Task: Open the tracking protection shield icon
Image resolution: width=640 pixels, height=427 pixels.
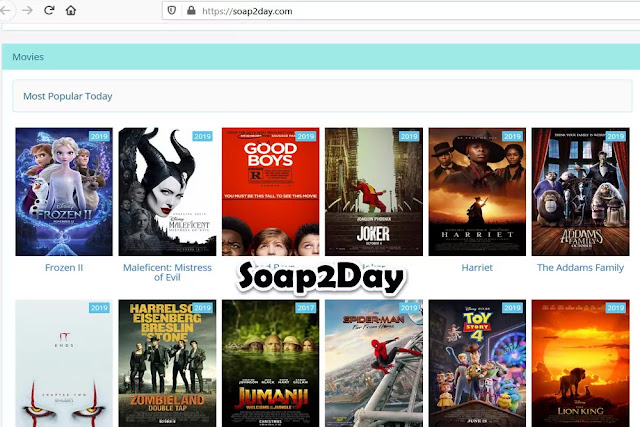Action: pyautogui.click(x=172, y=11)
